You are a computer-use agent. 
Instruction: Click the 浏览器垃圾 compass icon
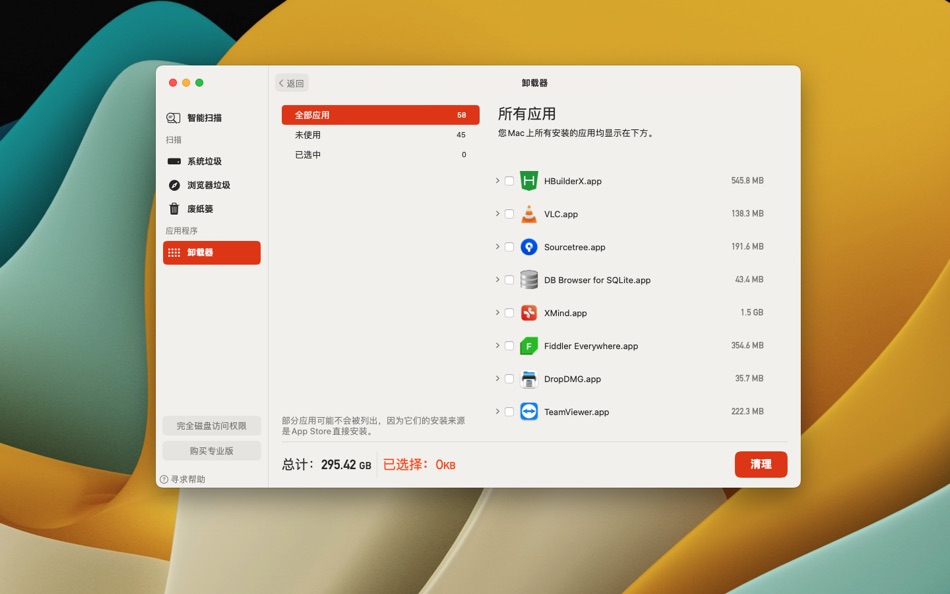click(174, 185)
